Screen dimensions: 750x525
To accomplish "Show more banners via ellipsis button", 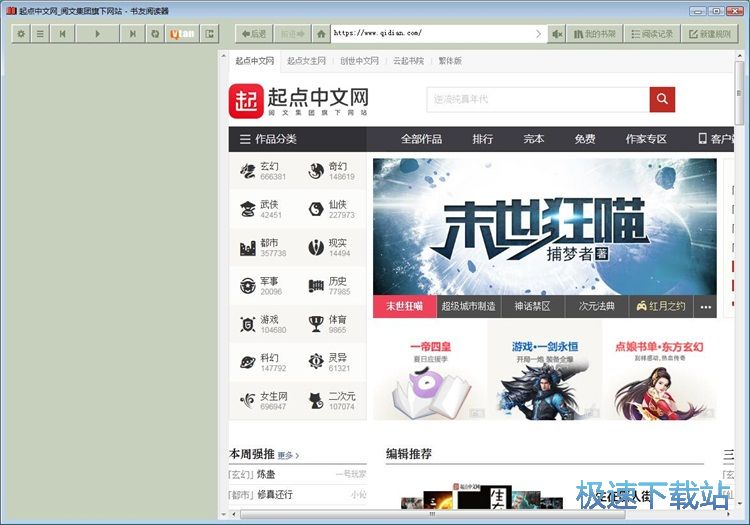I will click(x=706, y=306).
